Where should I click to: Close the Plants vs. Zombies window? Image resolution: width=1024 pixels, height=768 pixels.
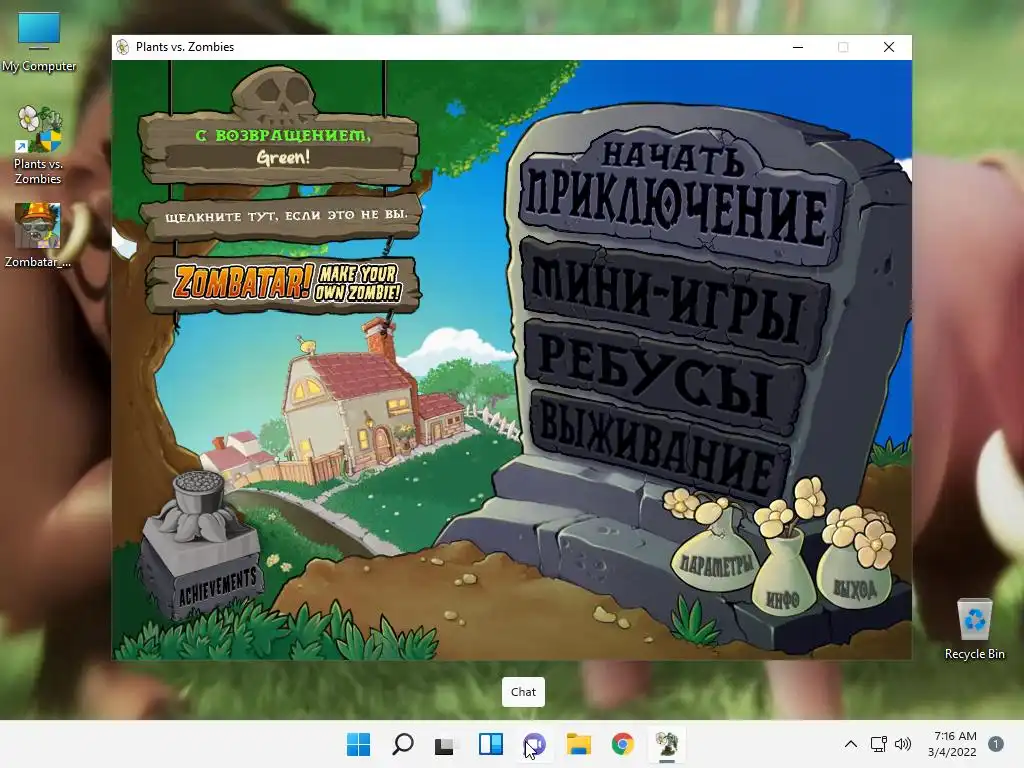(889, 47)
